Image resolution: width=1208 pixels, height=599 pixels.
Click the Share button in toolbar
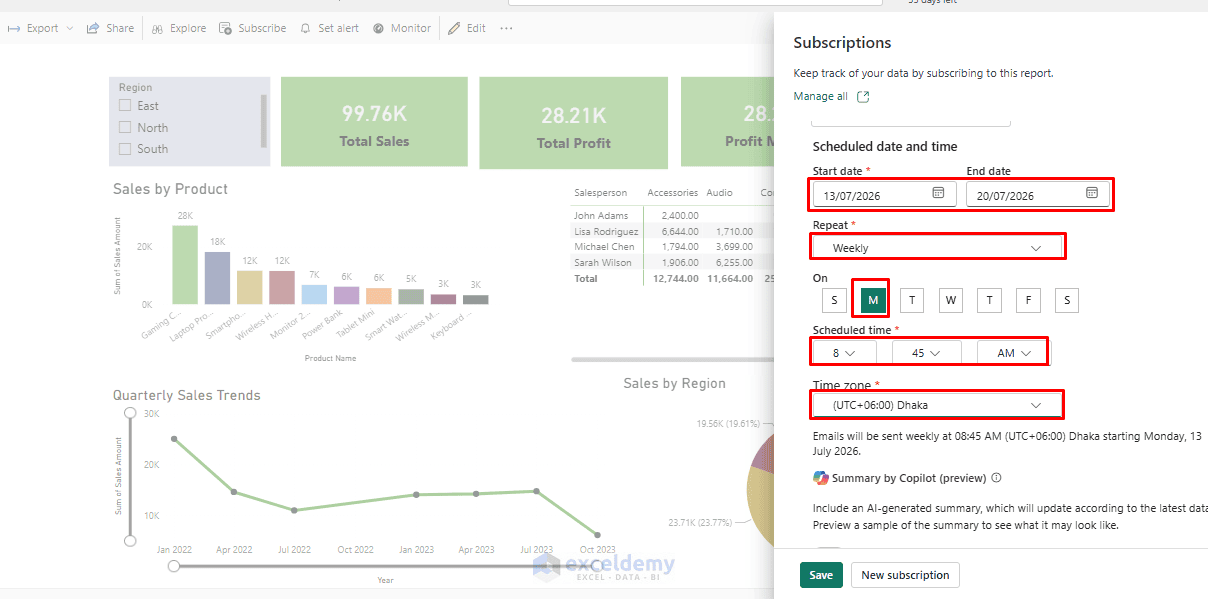pos(110,28)
